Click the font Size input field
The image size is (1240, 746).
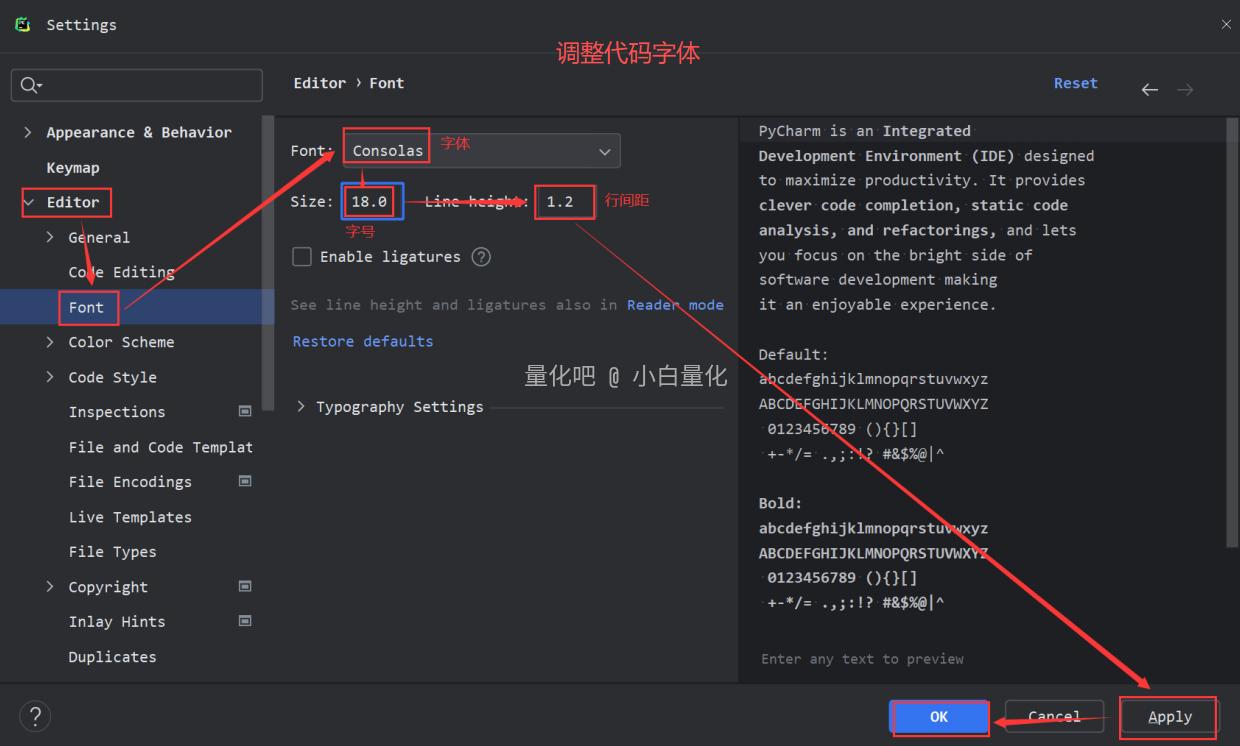point(370,201)
